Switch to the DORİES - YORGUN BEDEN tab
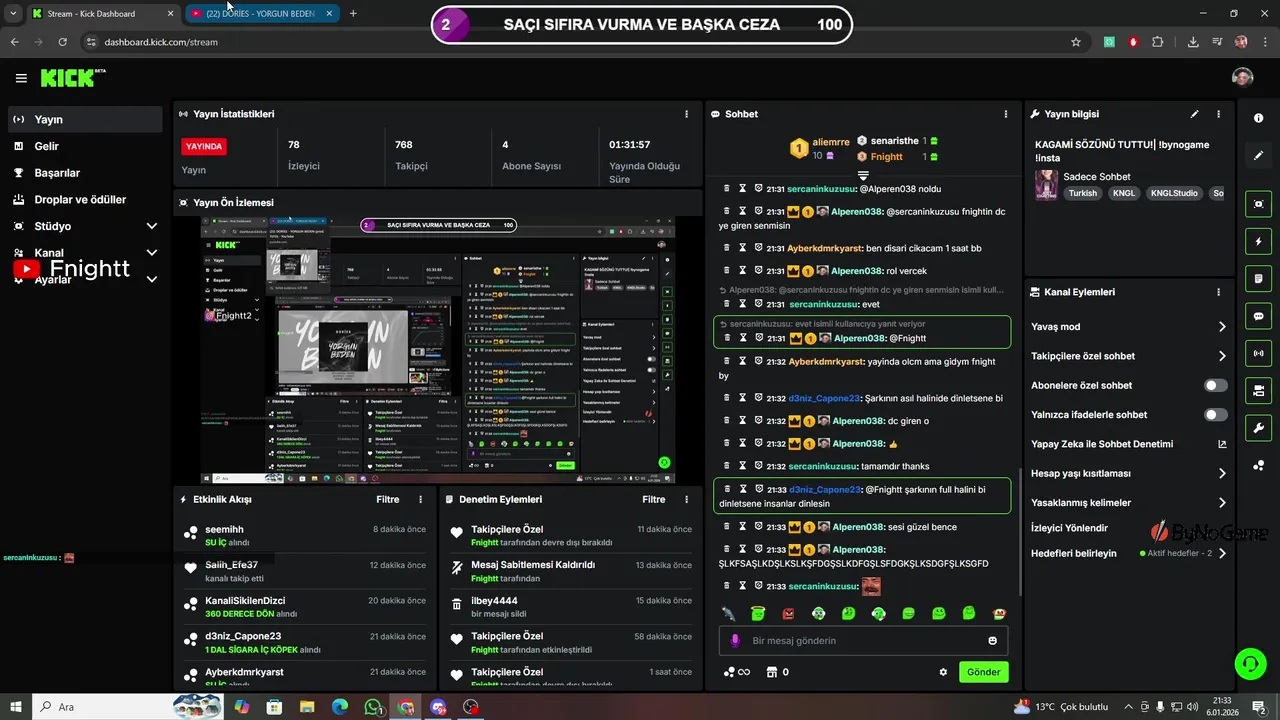 (262, 13)
